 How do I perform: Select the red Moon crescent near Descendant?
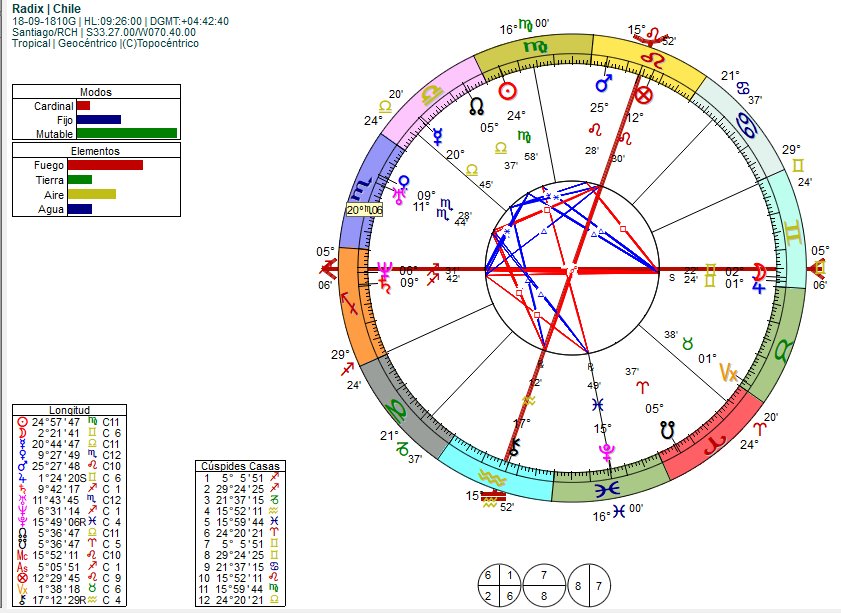[759, 271]
